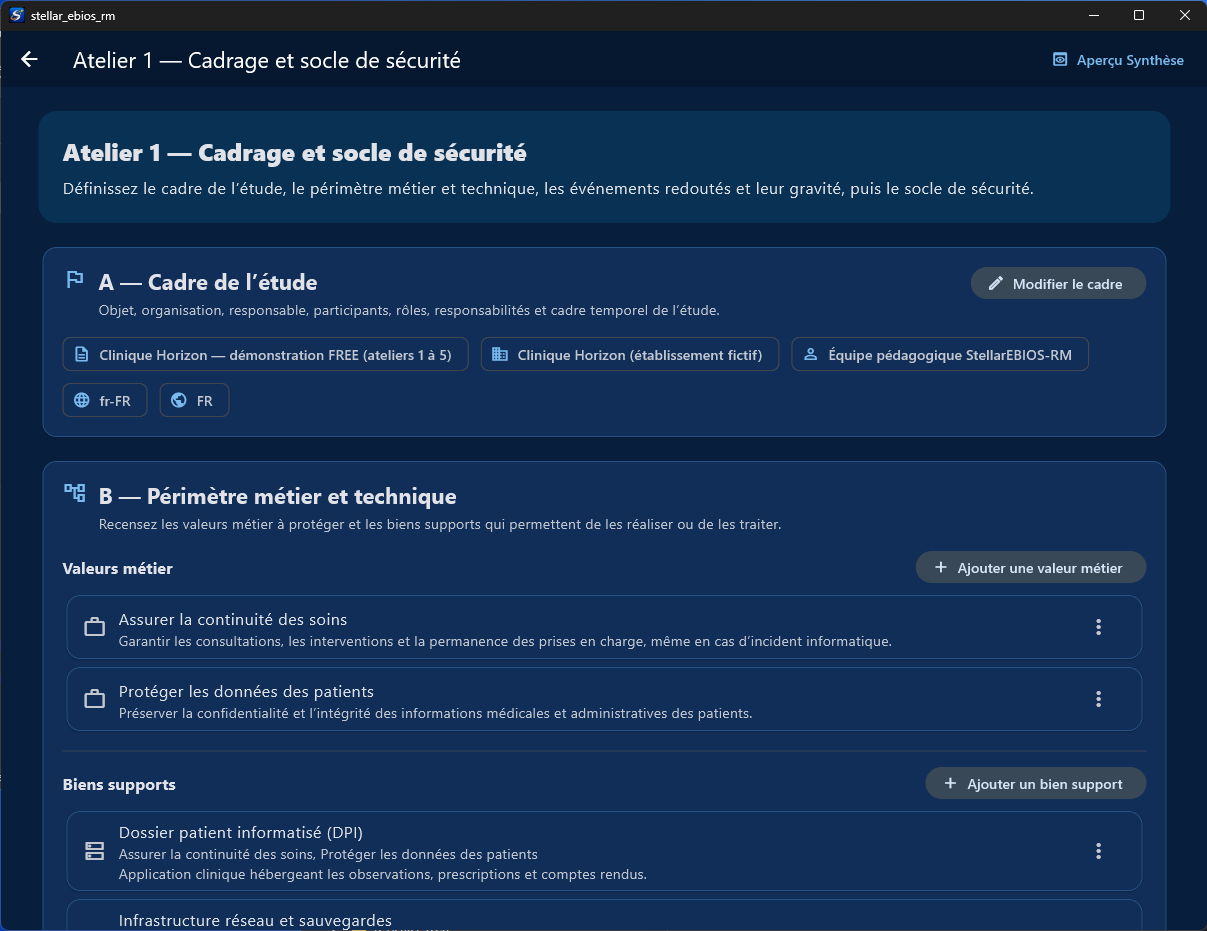Click the eye icon beside Aperçu Synthèse
The image size is (1207, 931).
[1060, 60]
